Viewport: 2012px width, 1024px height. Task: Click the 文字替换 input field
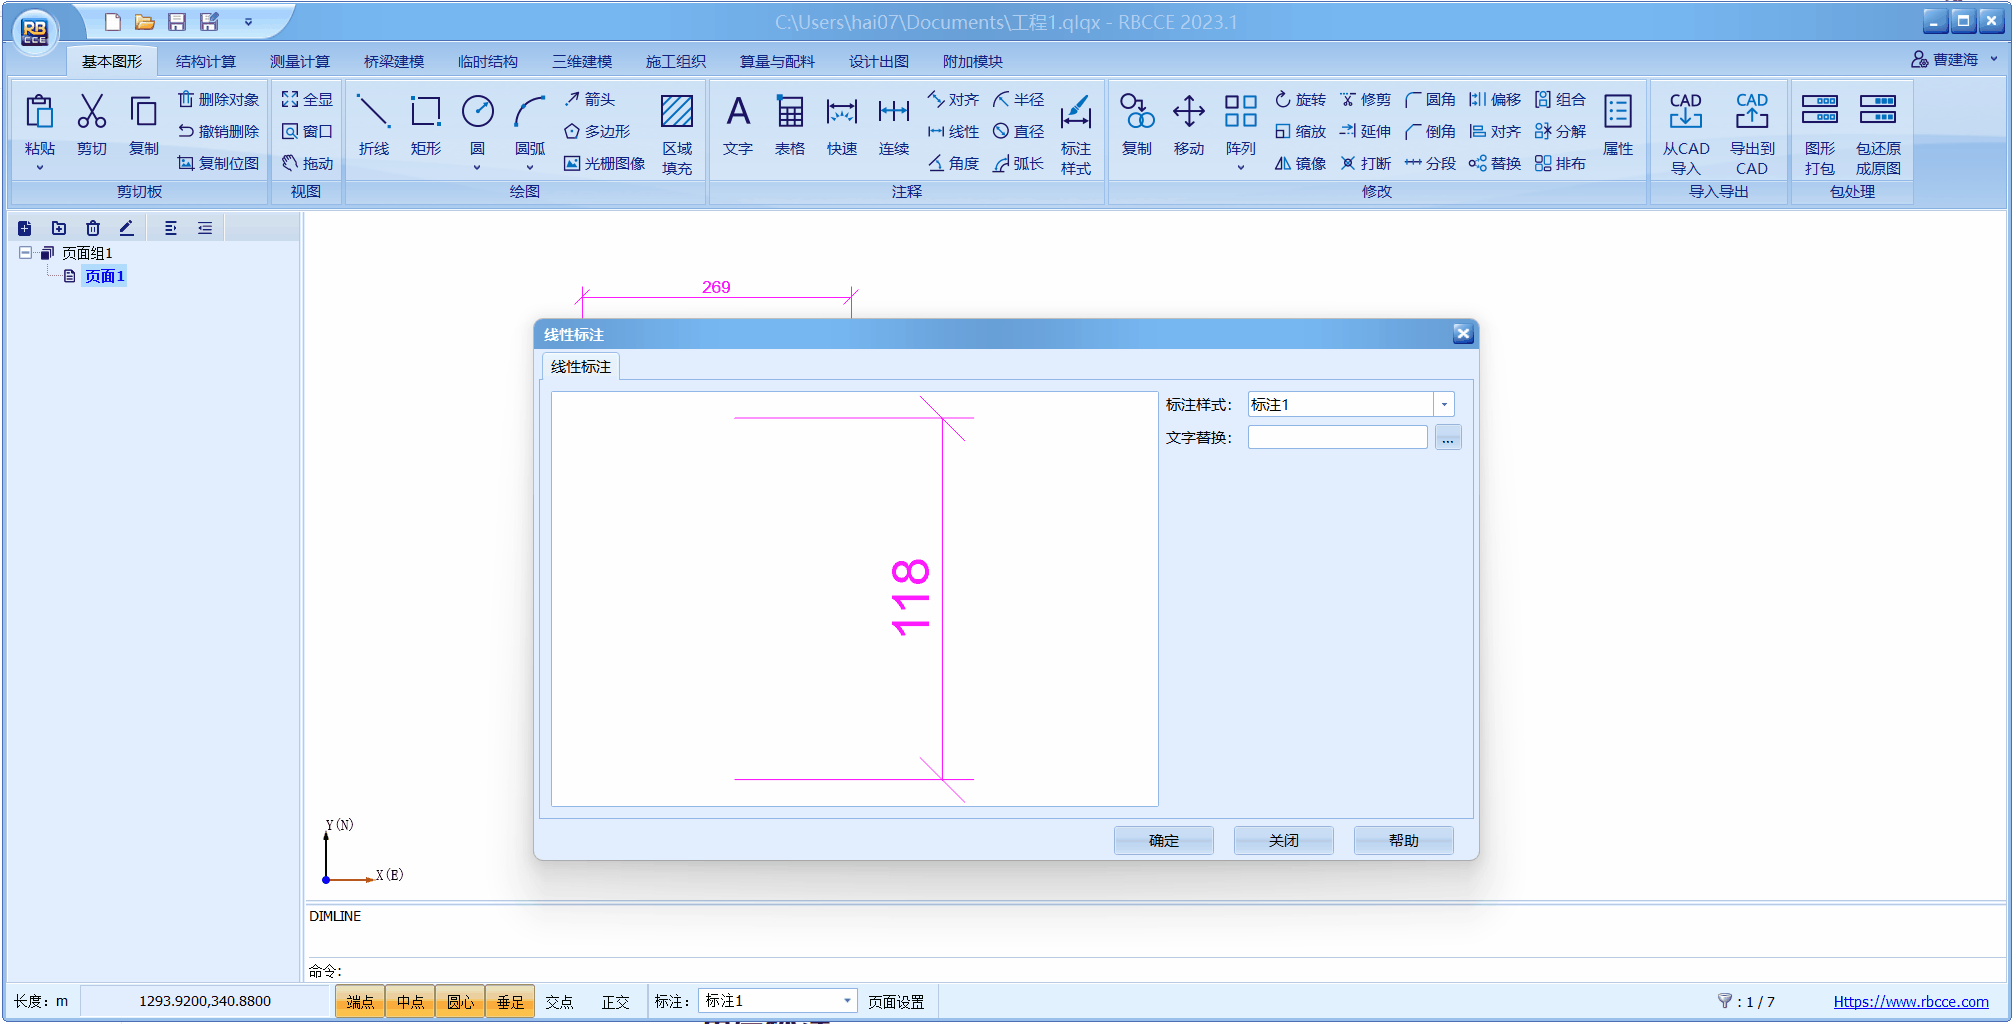[1337, 438]
